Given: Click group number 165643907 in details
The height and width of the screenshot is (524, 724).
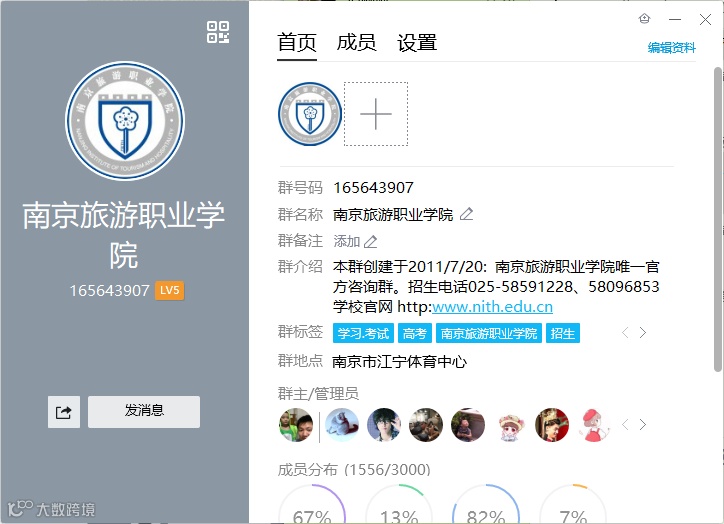Looking at the screenshot, I should point(374,188).
